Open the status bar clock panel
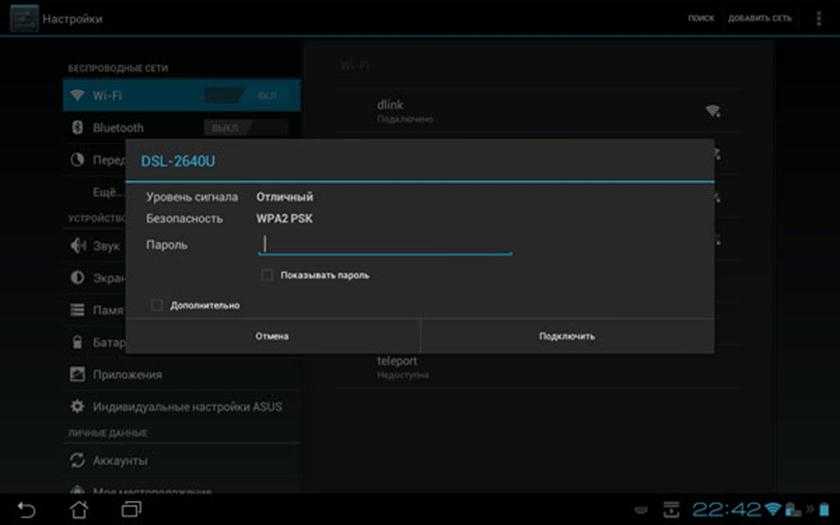The width and height of the screenshot is (840, 525). click(725, 510)
